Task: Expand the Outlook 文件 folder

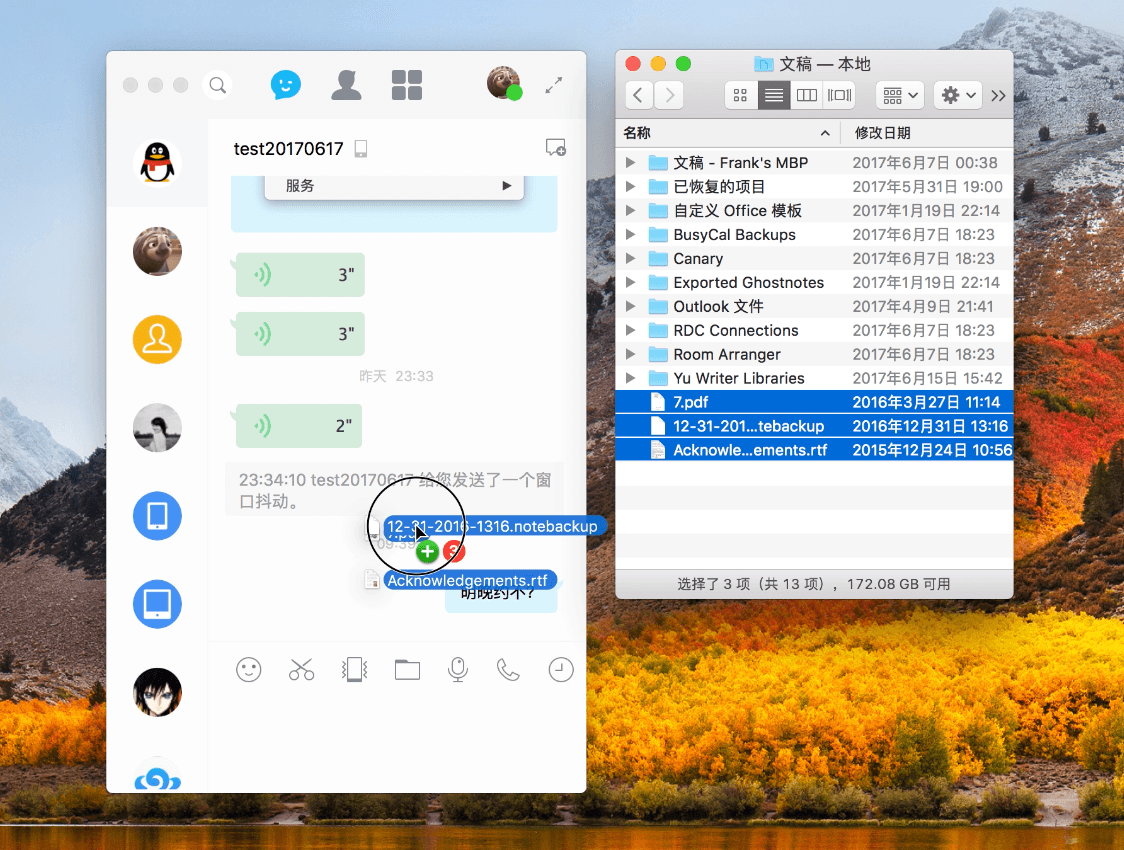Action: click(x=630, y=306)
